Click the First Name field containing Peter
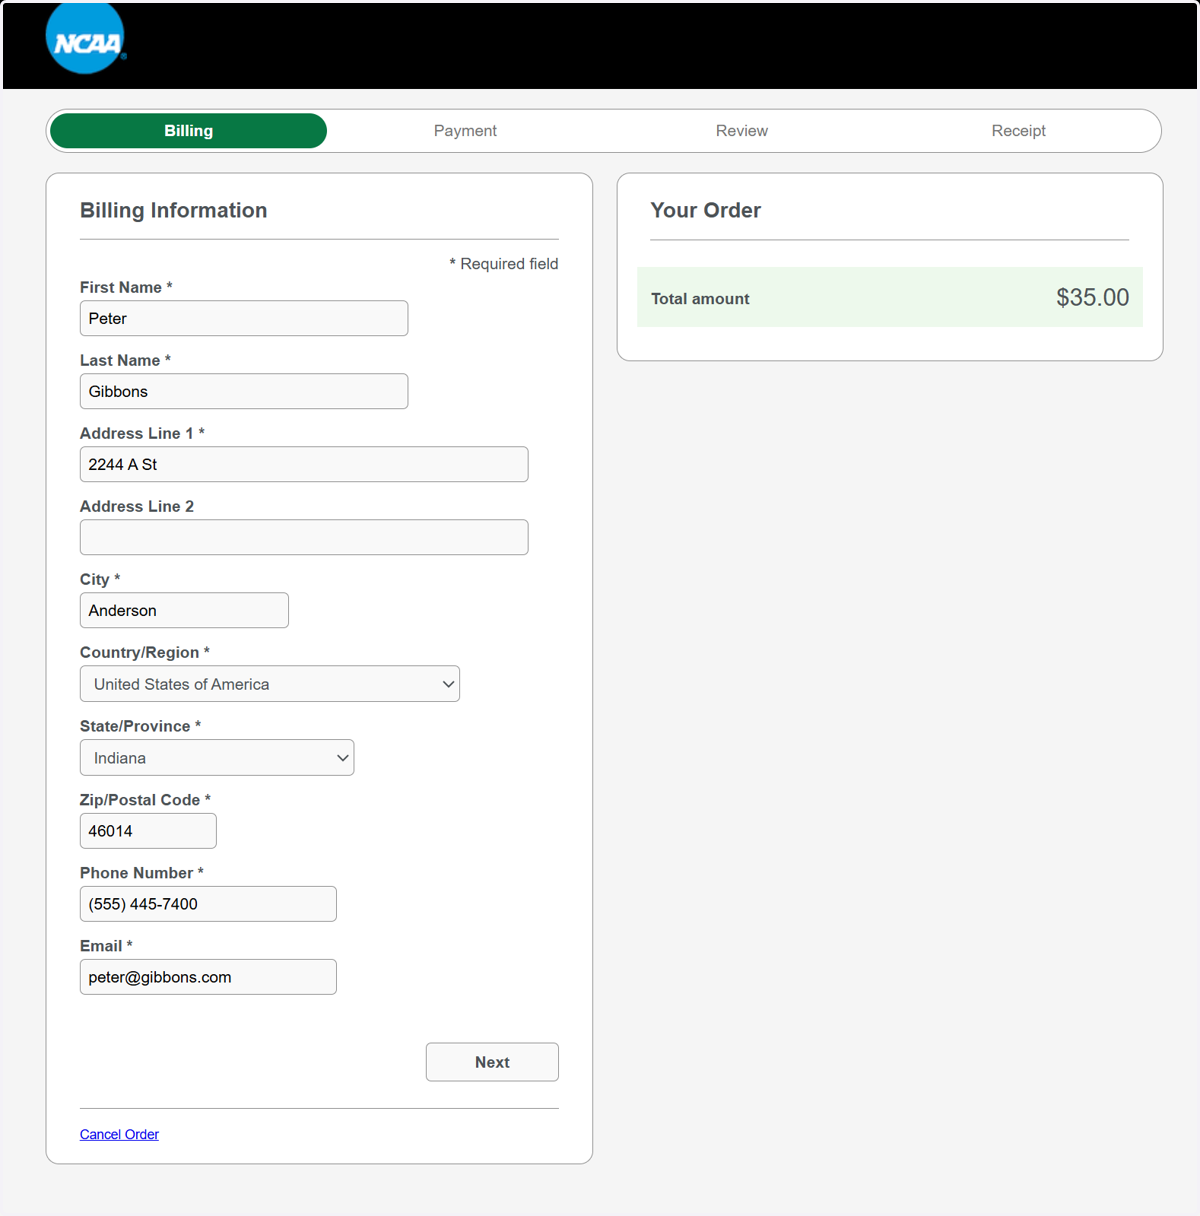This screenshot has height=1216, width=1200. click(244, 318)
